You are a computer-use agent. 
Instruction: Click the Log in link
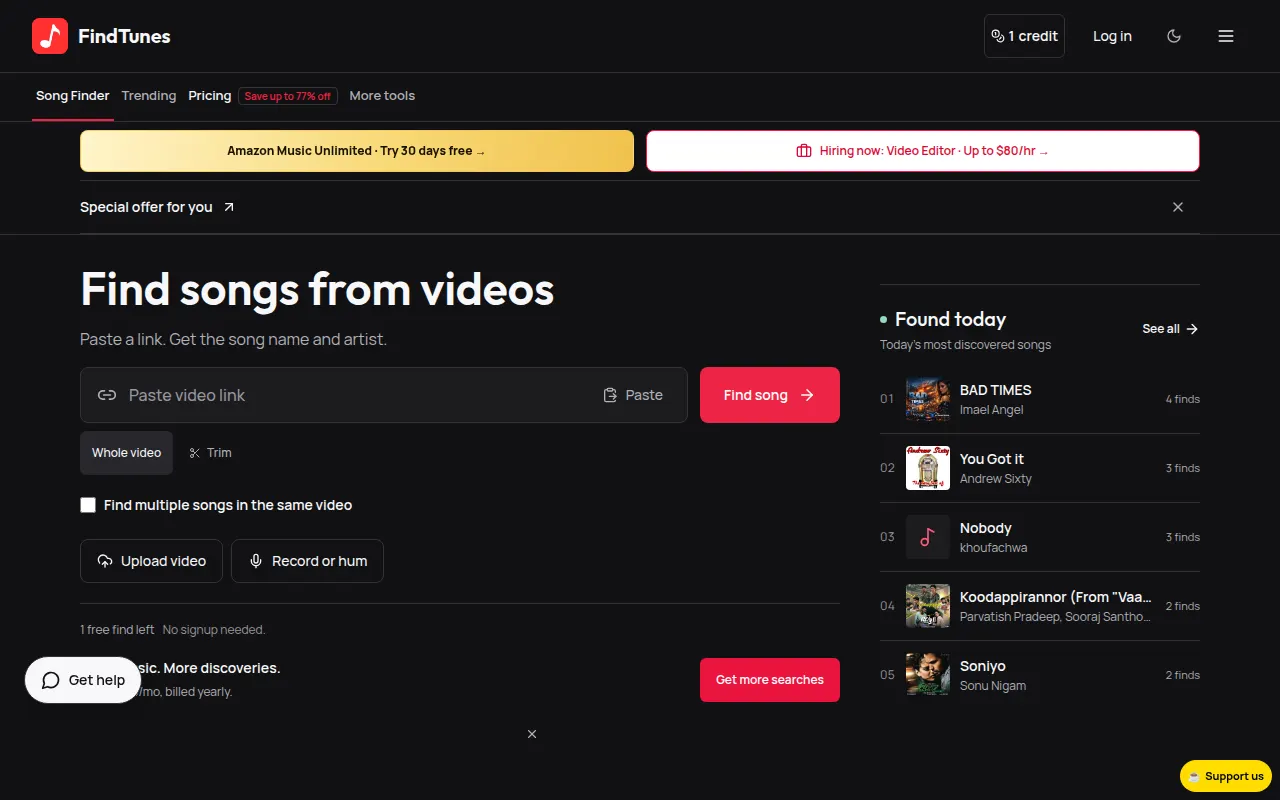tap(1112, 36)
